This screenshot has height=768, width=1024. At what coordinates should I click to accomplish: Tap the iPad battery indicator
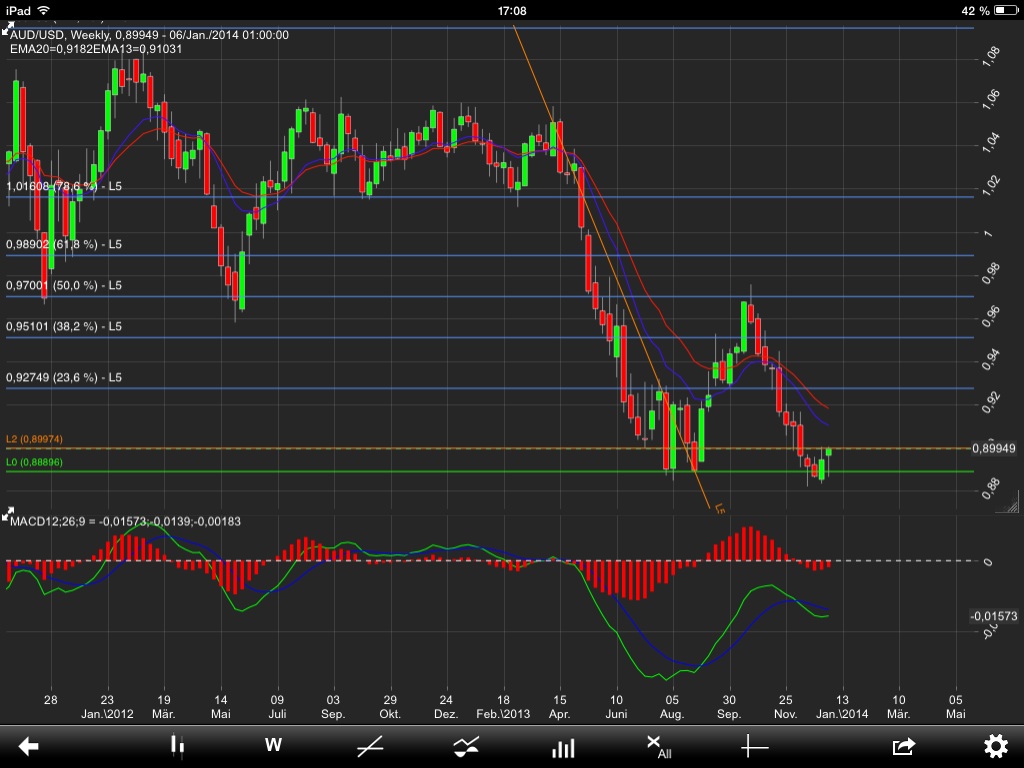tap(1006, 10)
